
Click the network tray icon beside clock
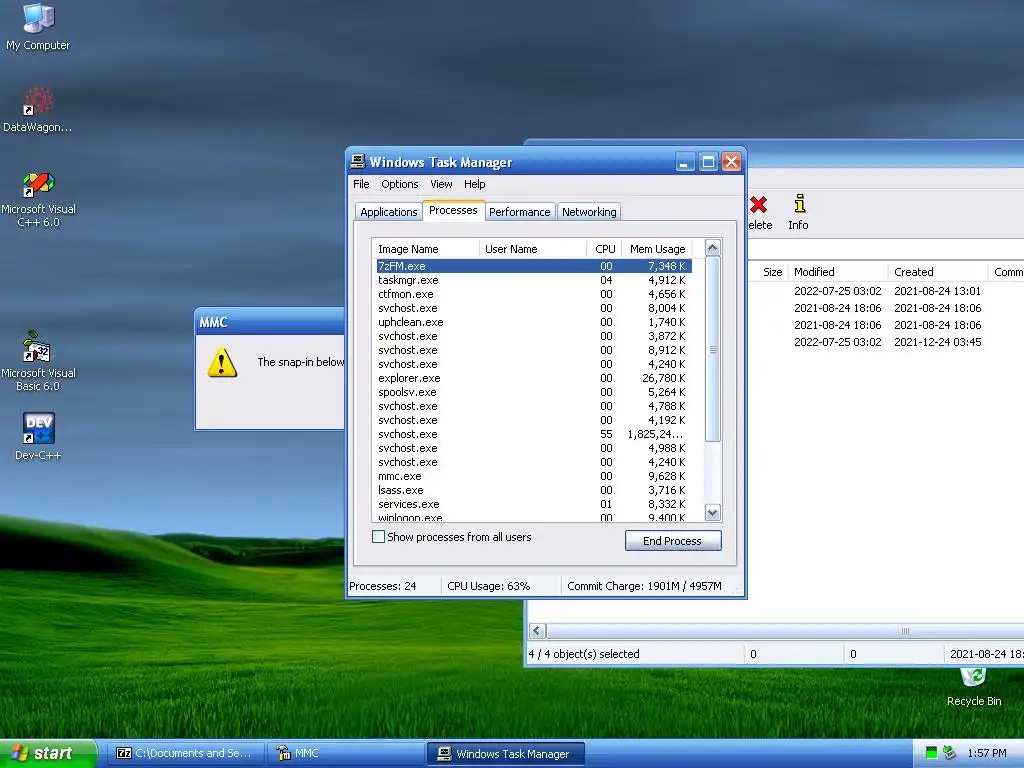950,753
